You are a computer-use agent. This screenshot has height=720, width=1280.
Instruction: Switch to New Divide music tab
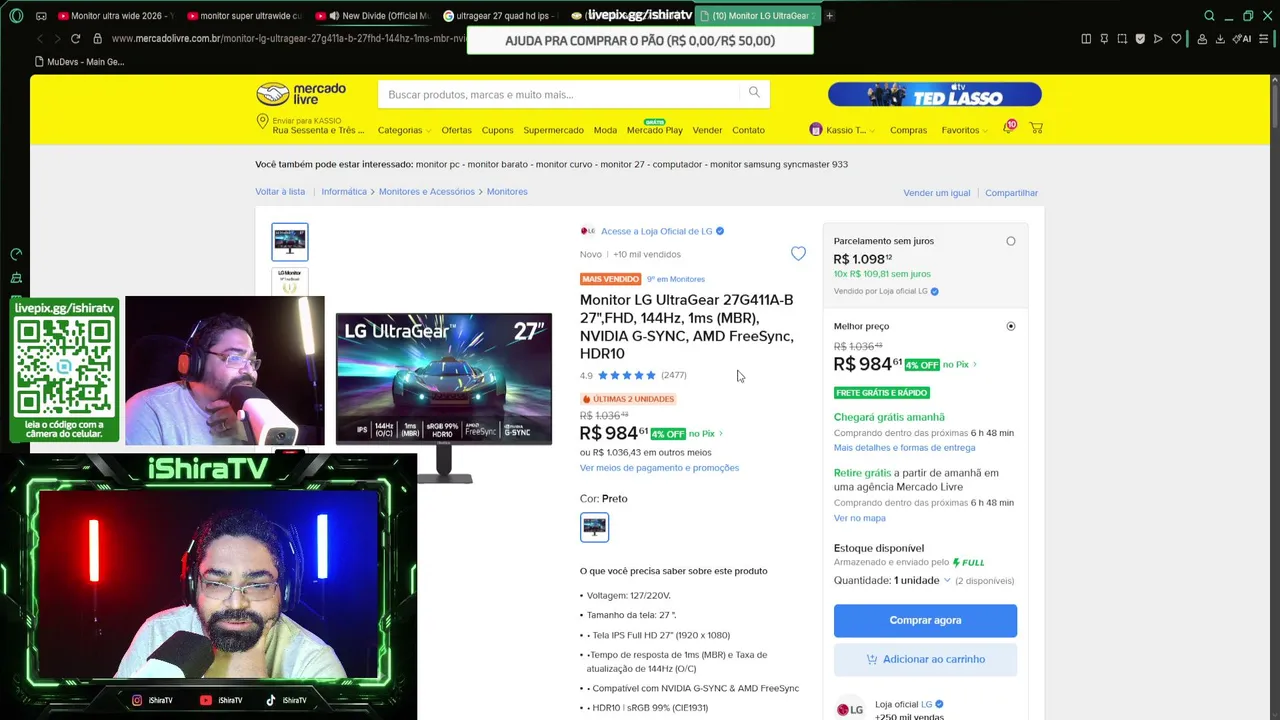coord(372,16)
